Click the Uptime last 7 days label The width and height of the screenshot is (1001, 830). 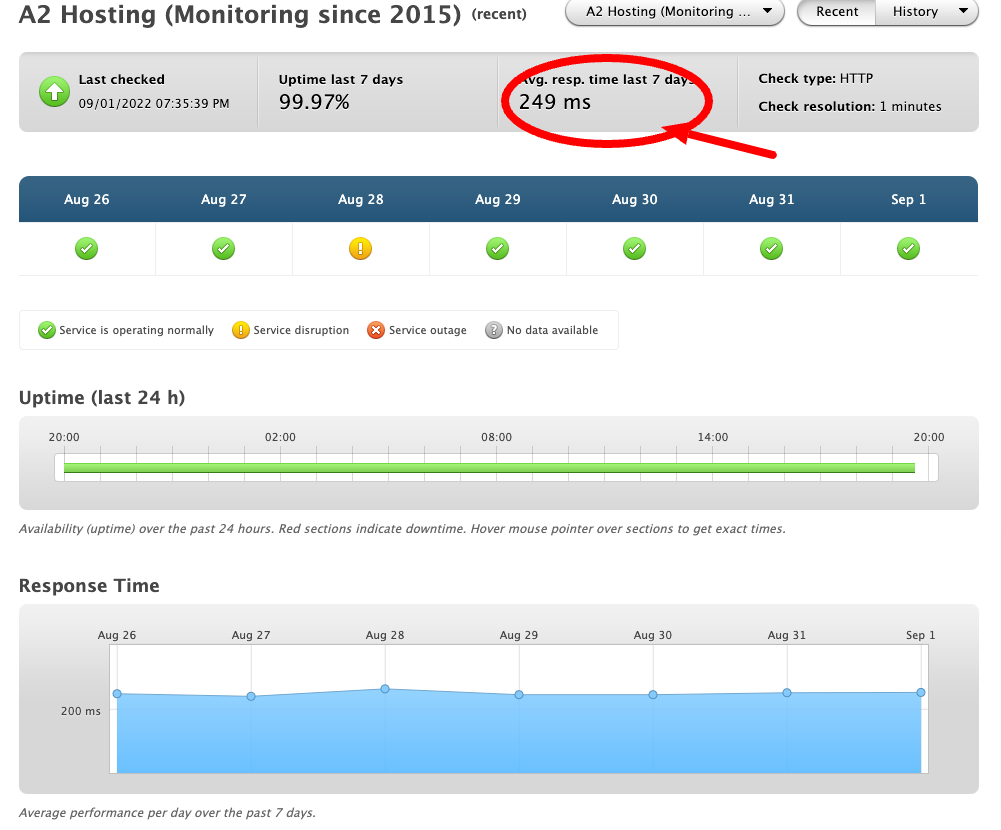tap(341, 79)
